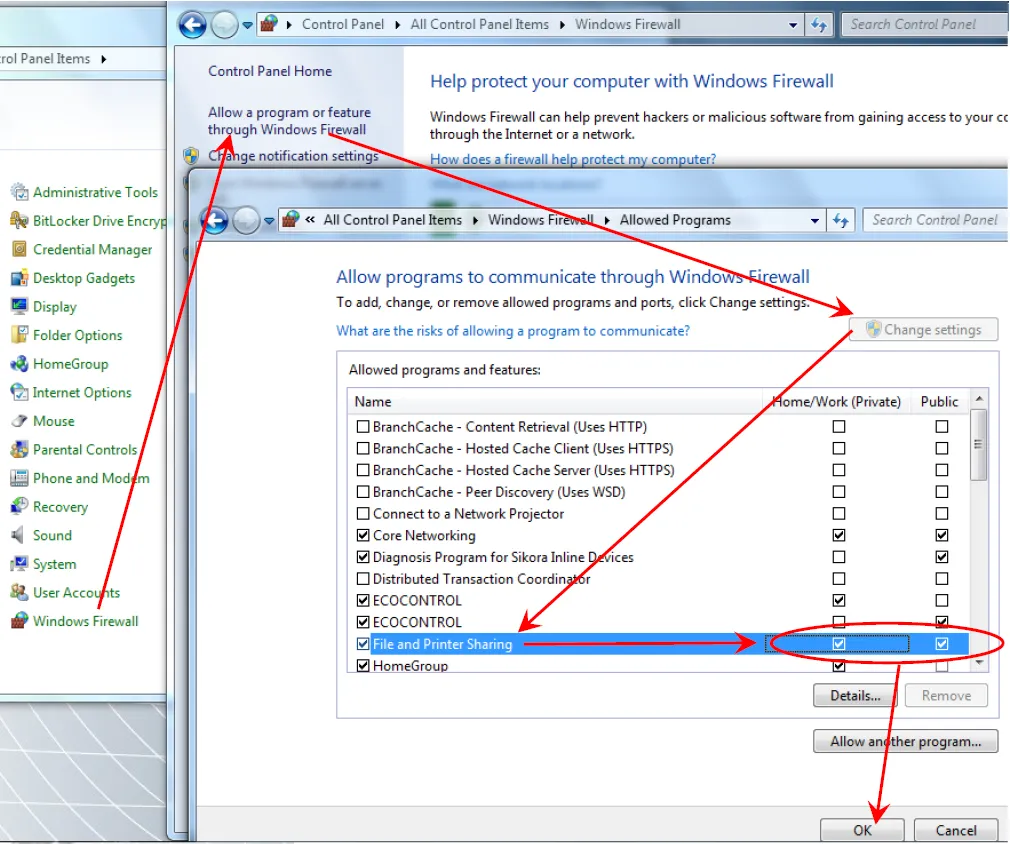The width and height of the screenshot is (1010, 844).
Task: Open Windows Firewall icon in Control Panel list
Action: (19, 620)
